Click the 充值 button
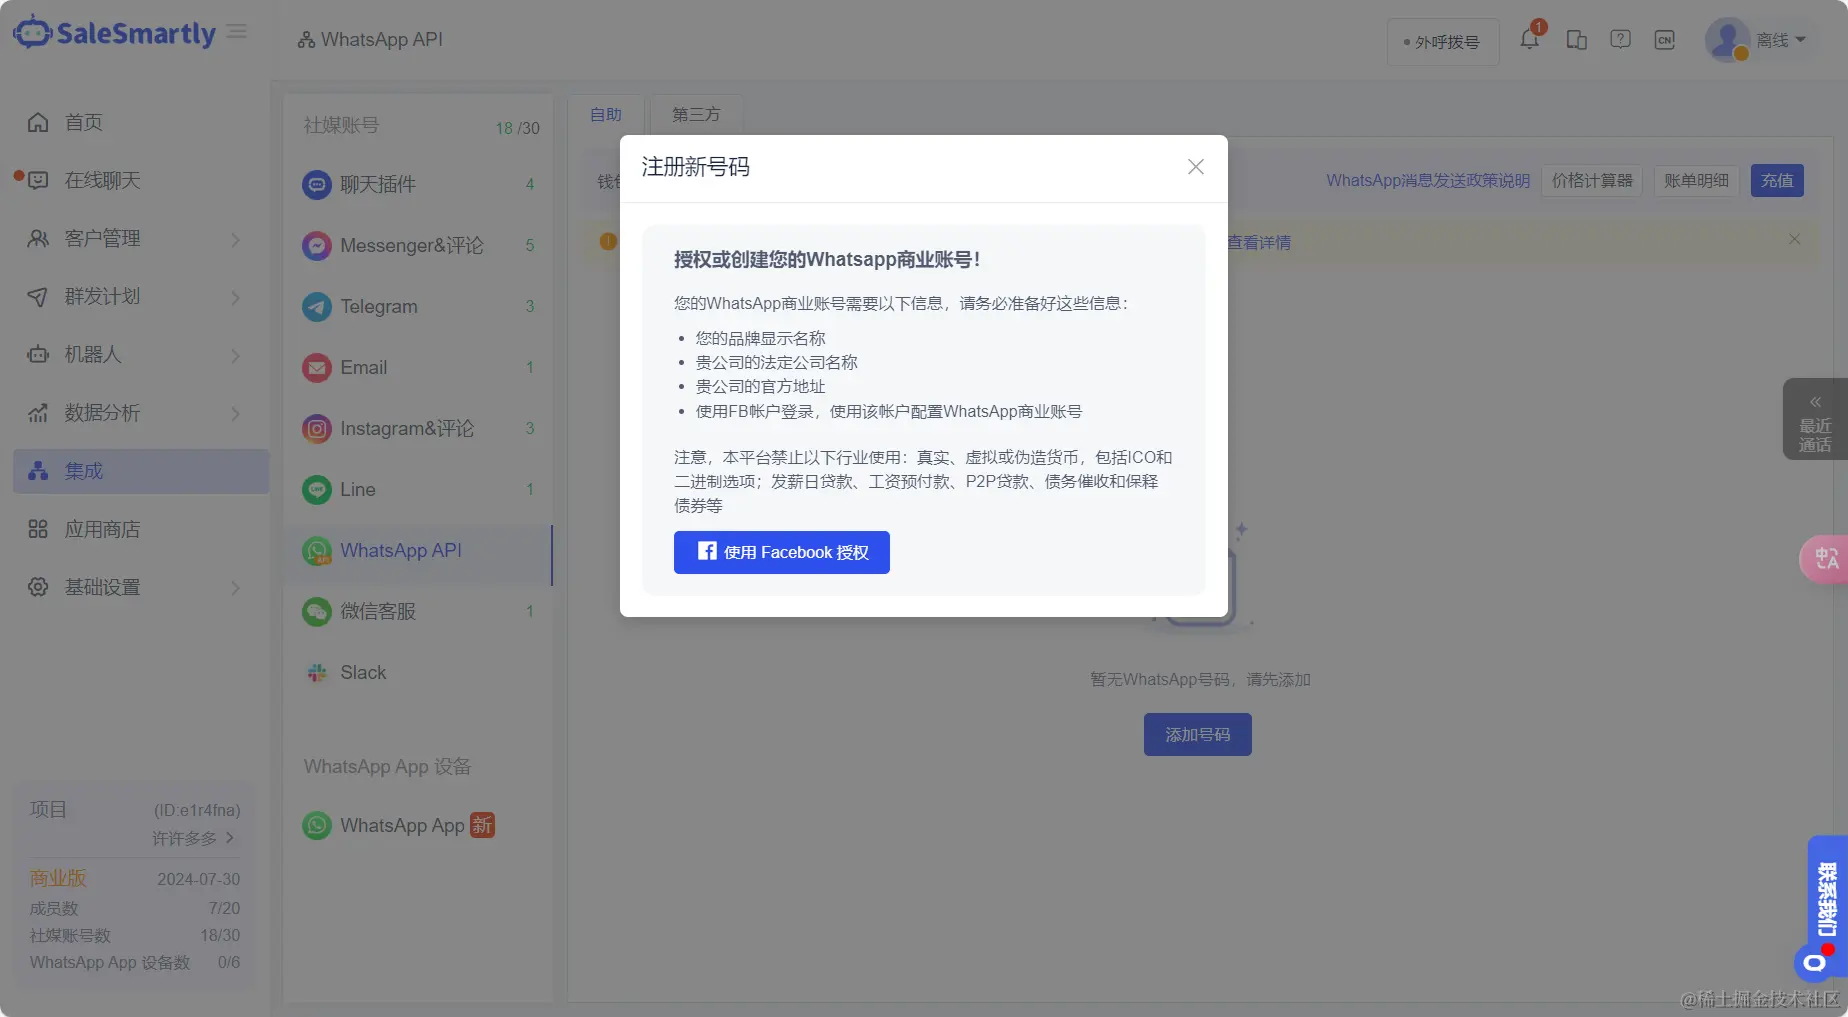 [1777, 180]
